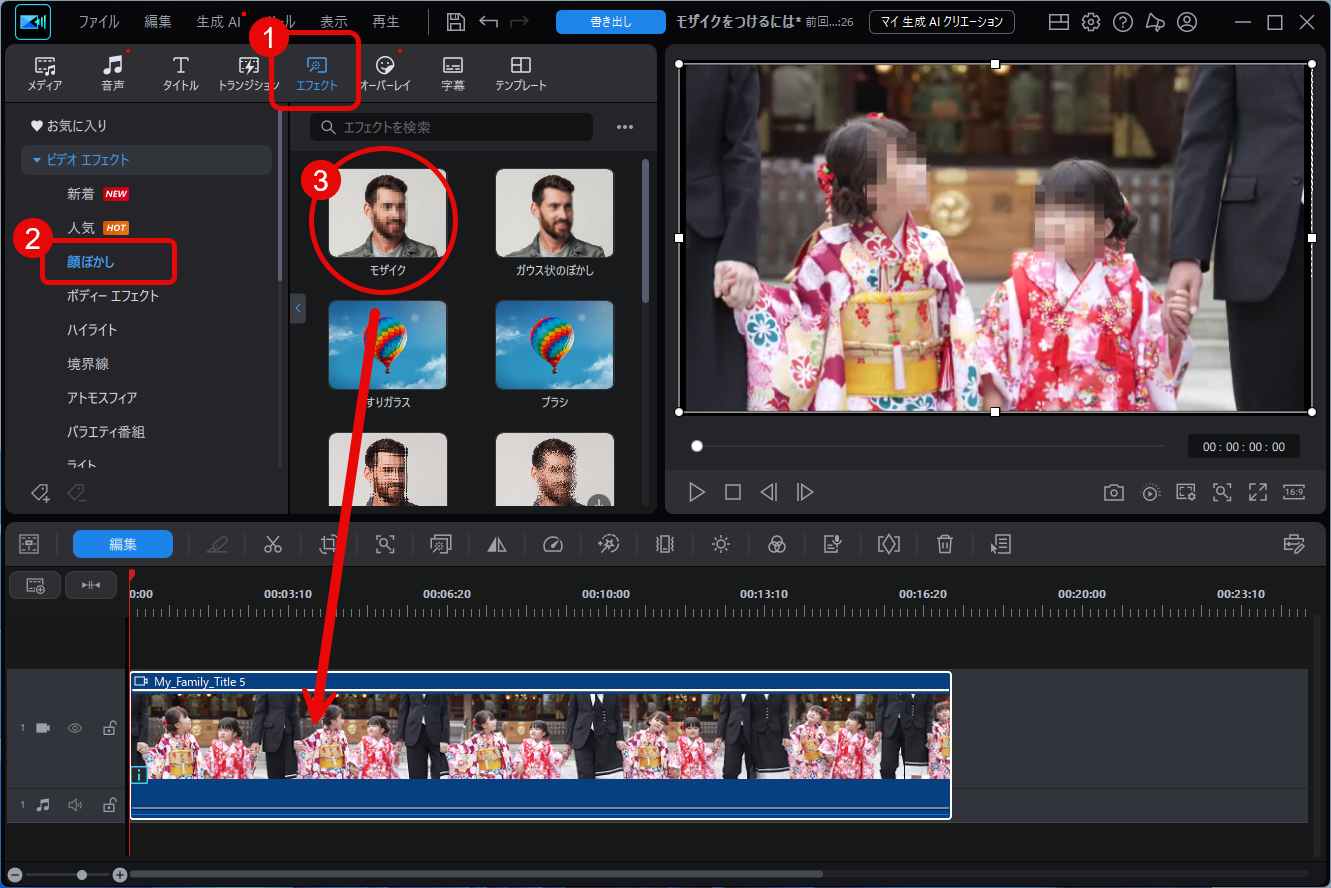This screenshot has width=1331, height=888.
Task: Click the 00:00:00:00 timecode field
Action: pyautogui.click(x=1244, y=447)
